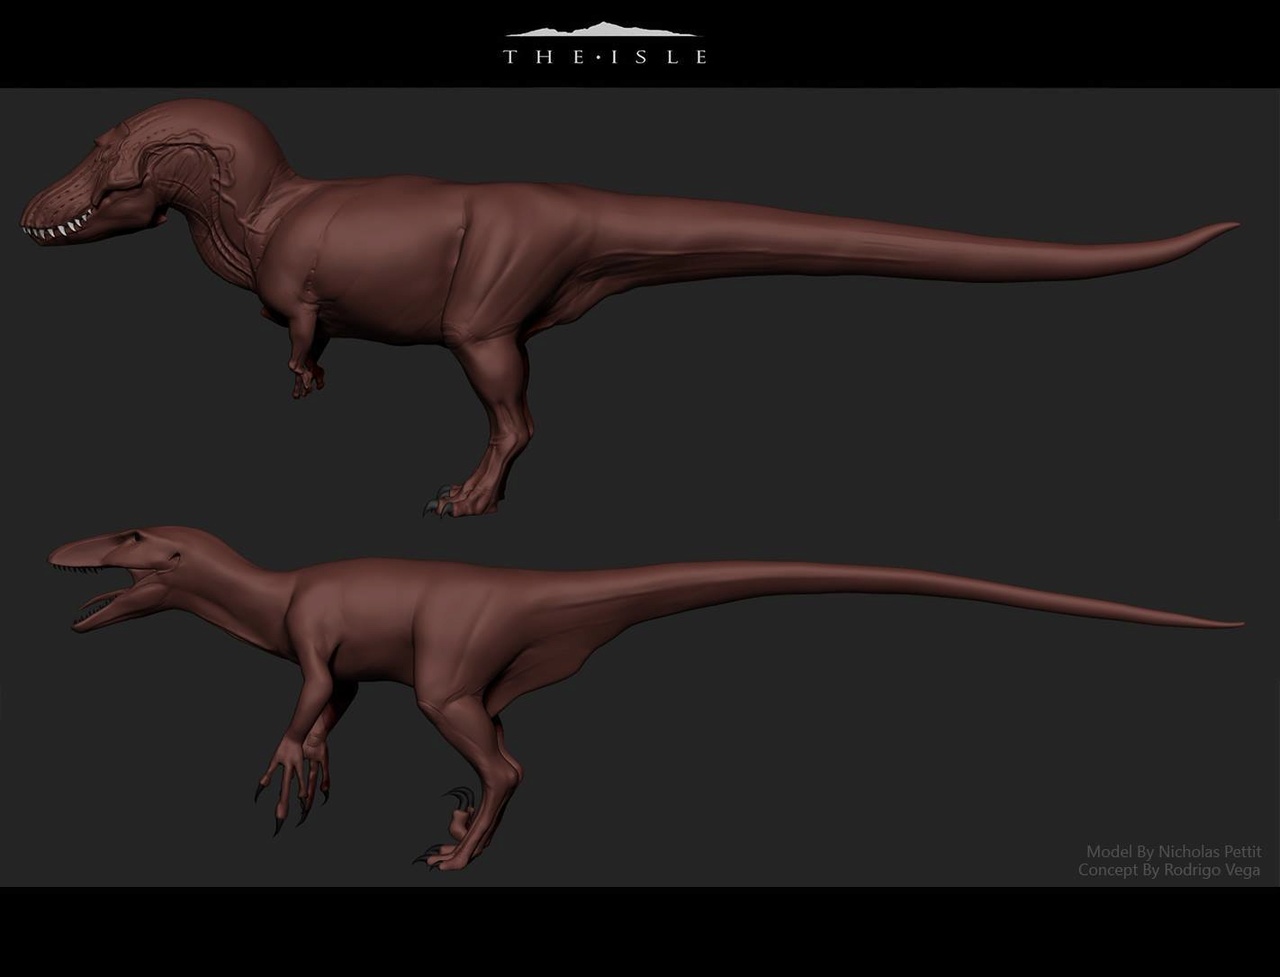
Task: Click the 'Concept By Rodrigo Vega' credit text
Action: tap(1169, 870)
